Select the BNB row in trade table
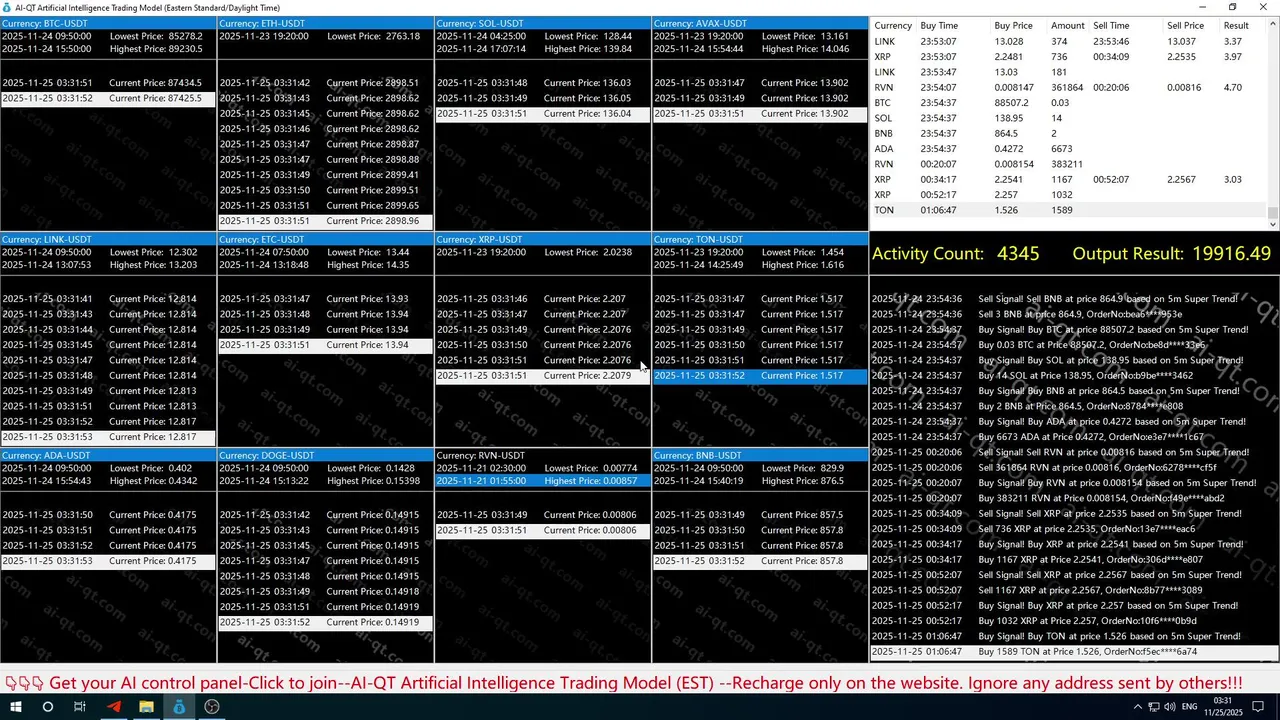The height and width of the screenshot is (720, 1280). pos(1069,133)
